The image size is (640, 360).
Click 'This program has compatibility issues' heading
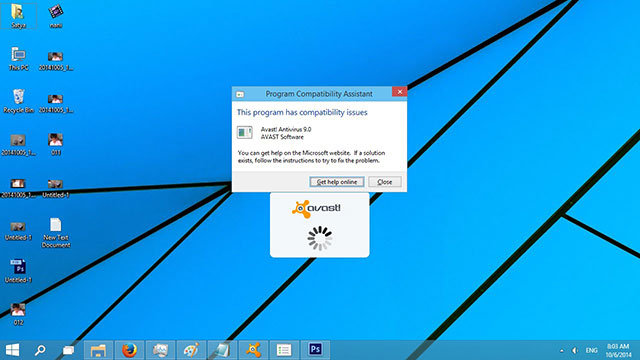302,112
